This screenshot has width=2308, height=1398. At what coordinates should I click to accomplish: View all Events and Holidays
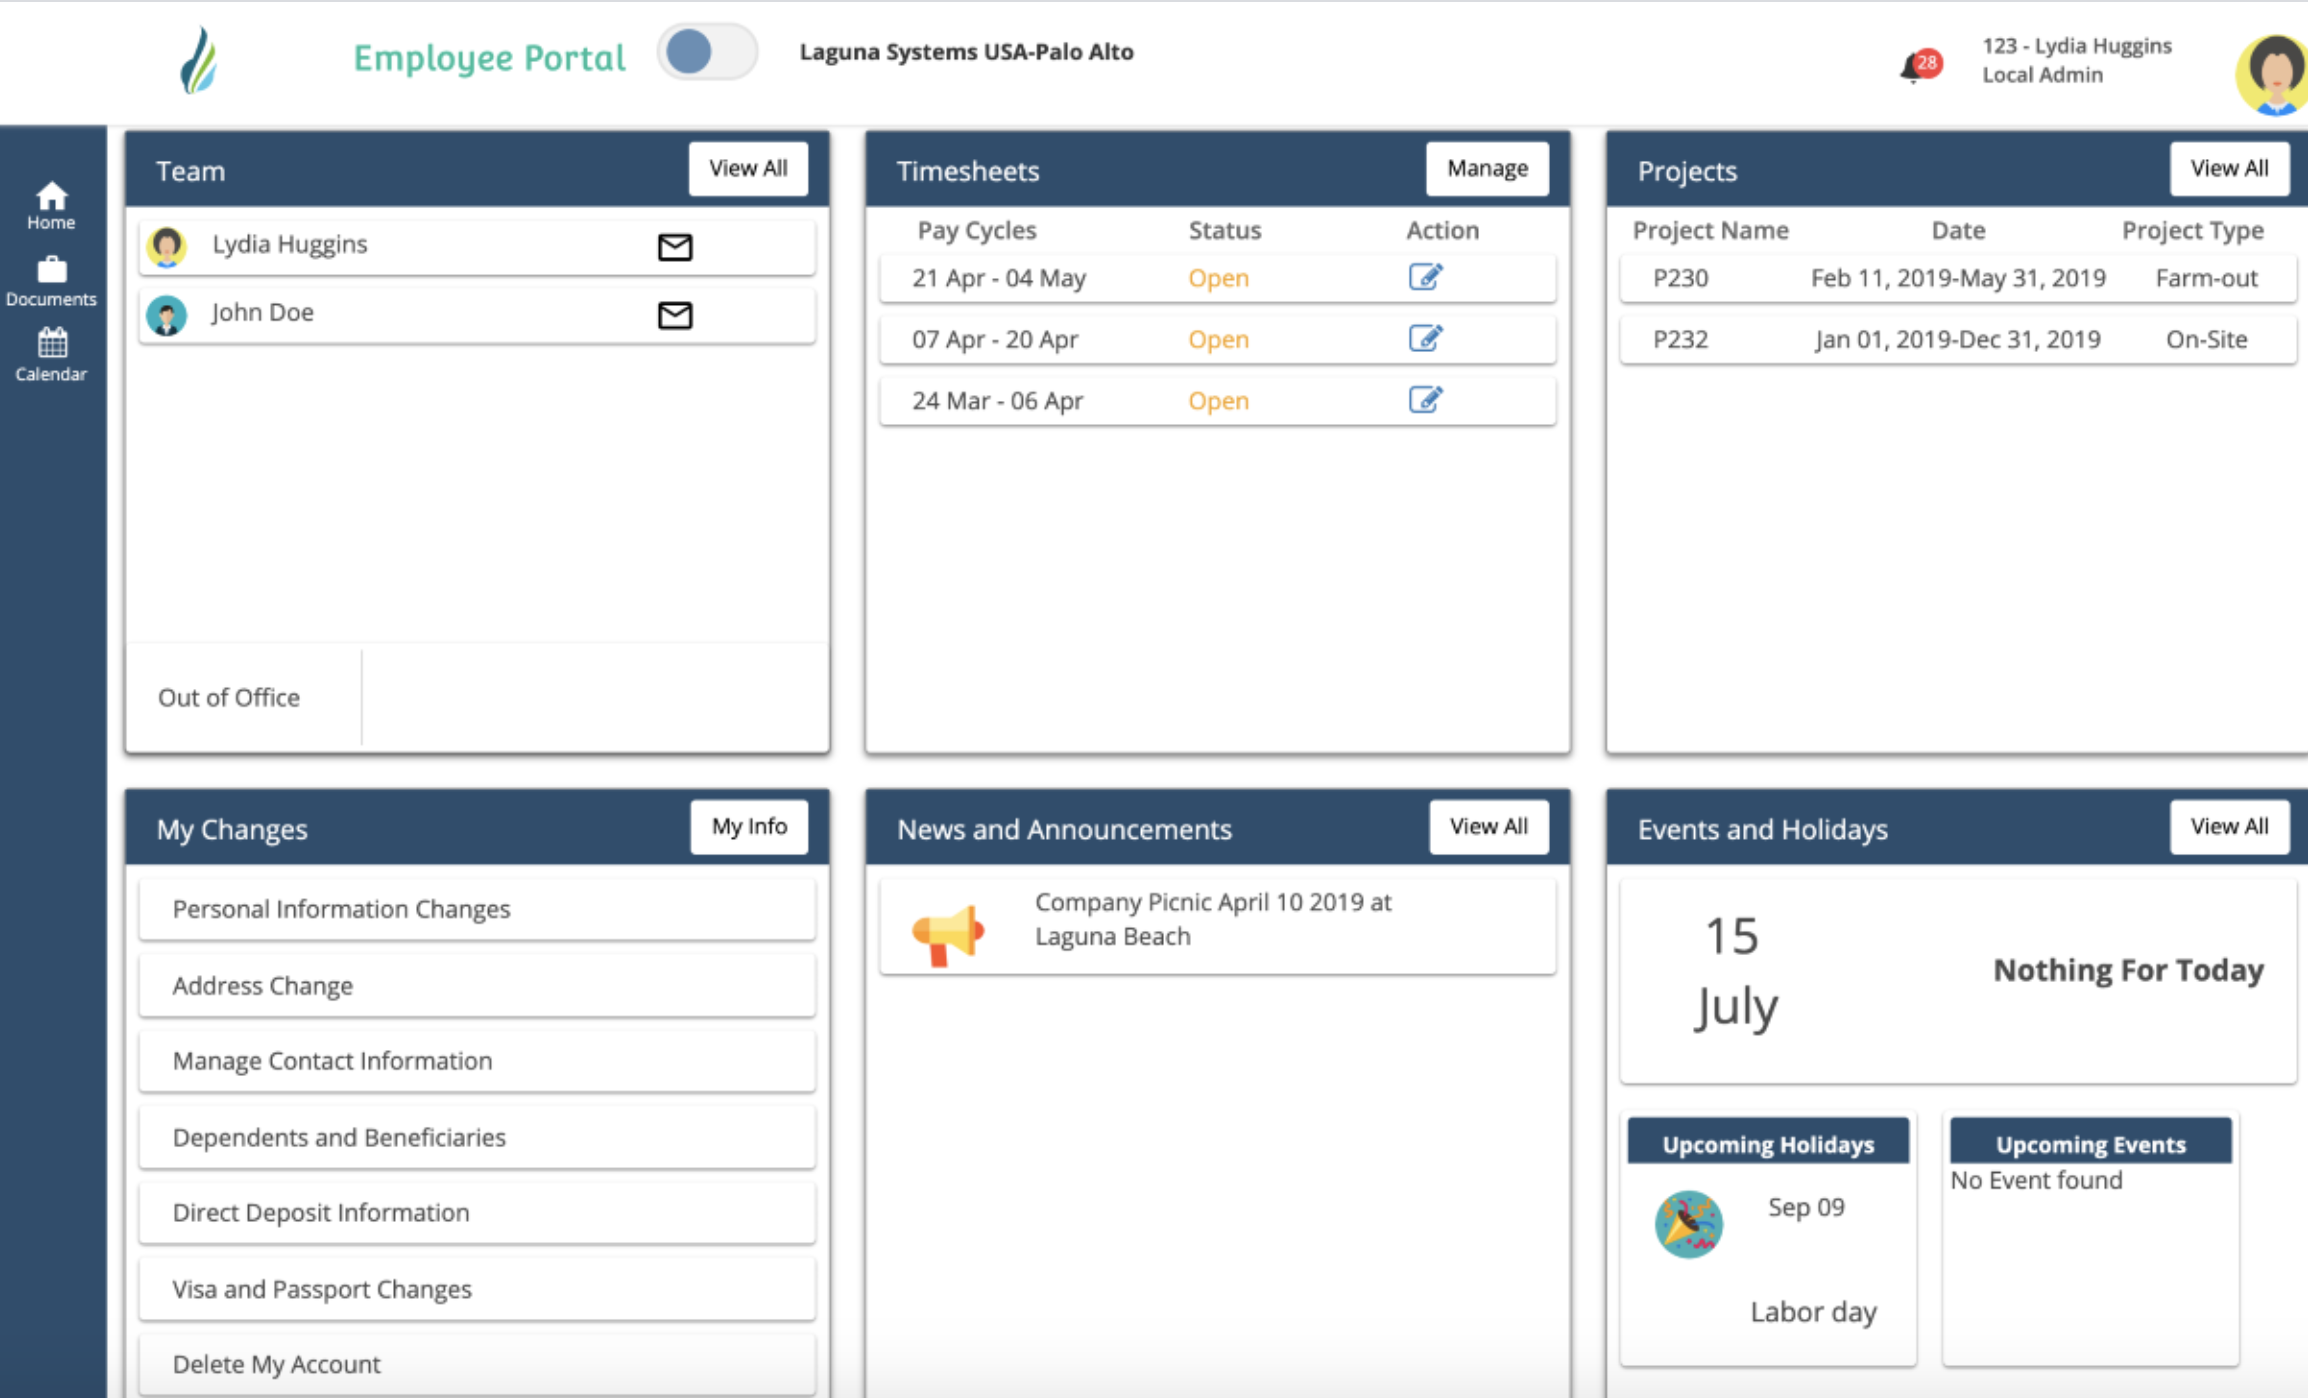(x=2229, y=826)
